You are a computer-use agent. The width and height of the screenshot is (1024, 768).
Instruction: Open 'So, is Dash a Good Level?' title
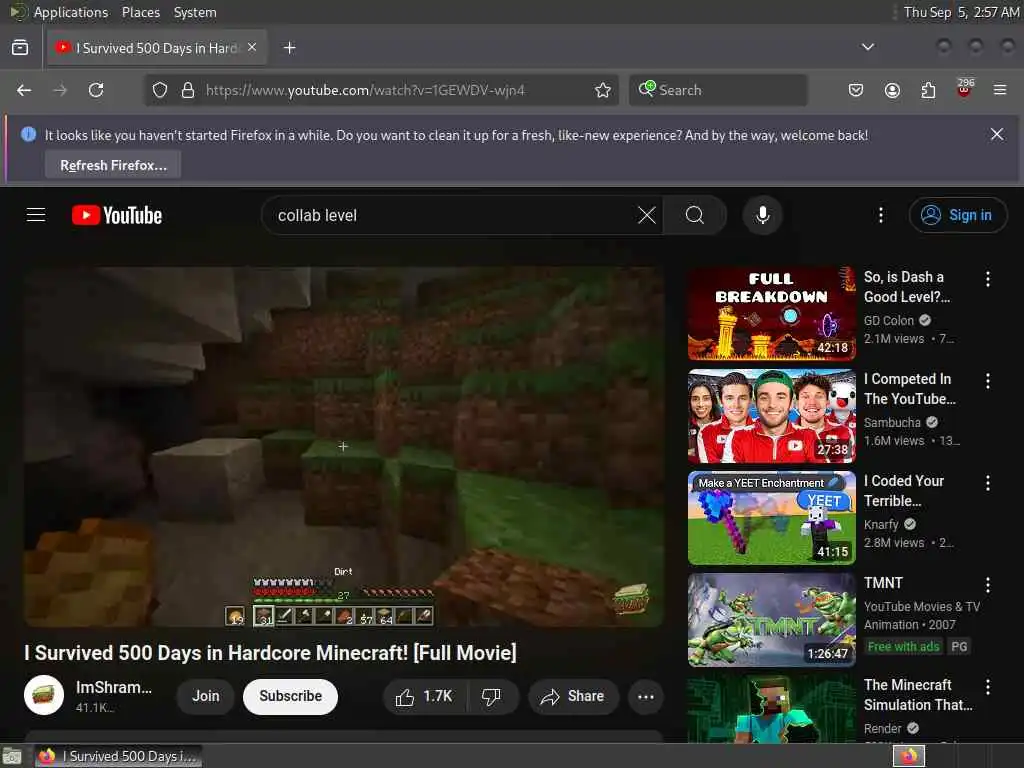click(906, 287)
